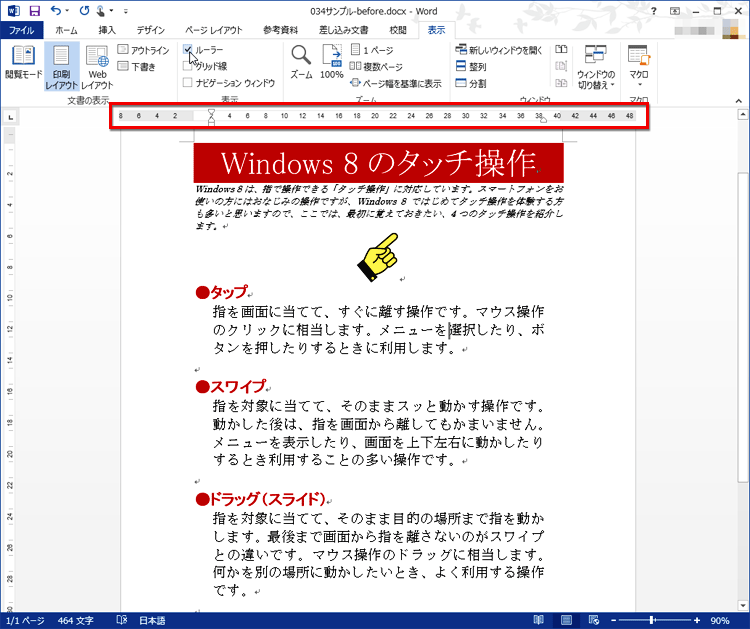
Task: Click zoom out minus button in status bar
Action: (614, 620)
